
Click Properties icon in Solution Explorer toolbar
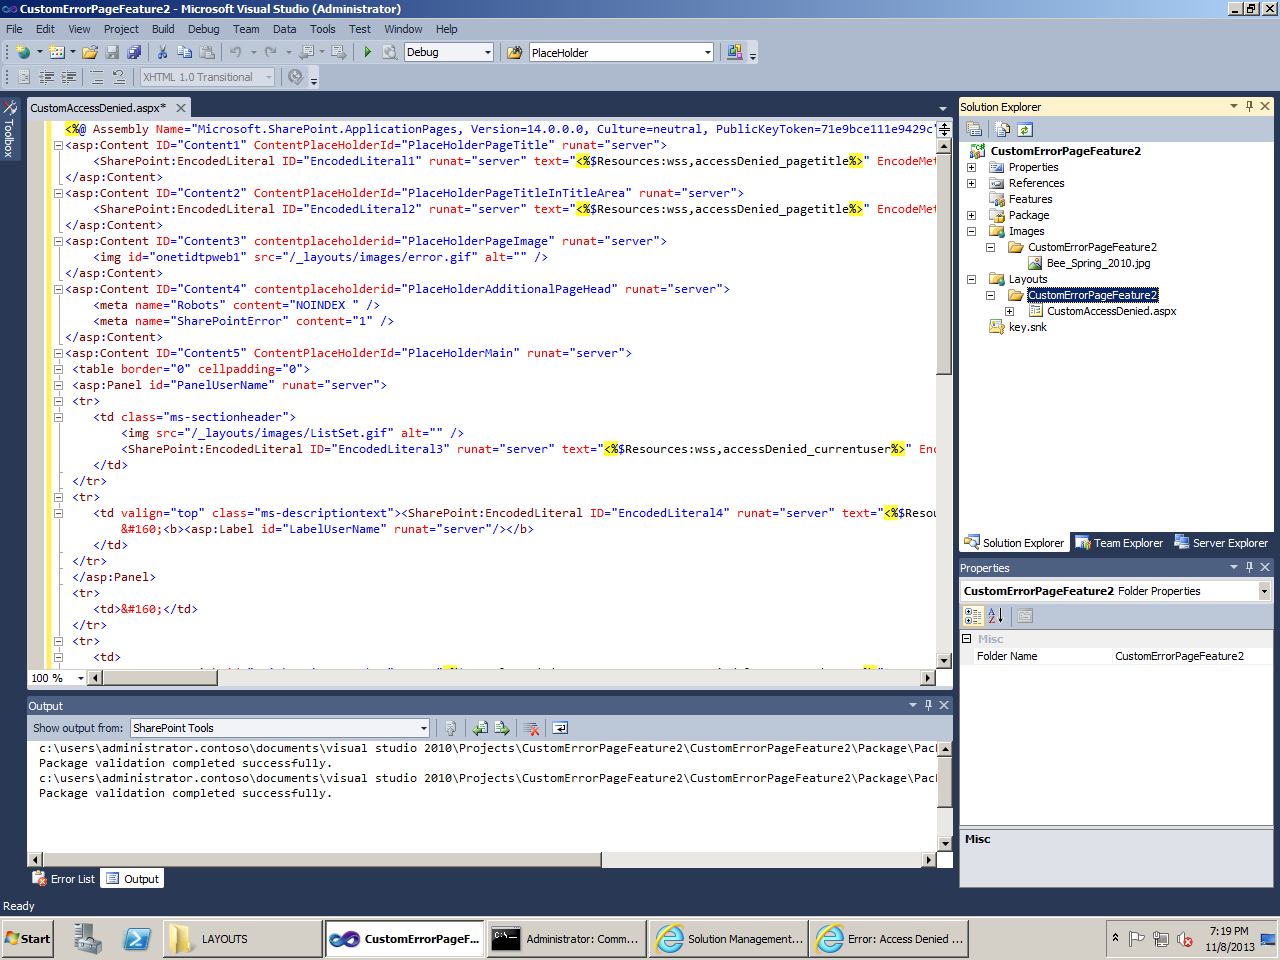point(974,129)
